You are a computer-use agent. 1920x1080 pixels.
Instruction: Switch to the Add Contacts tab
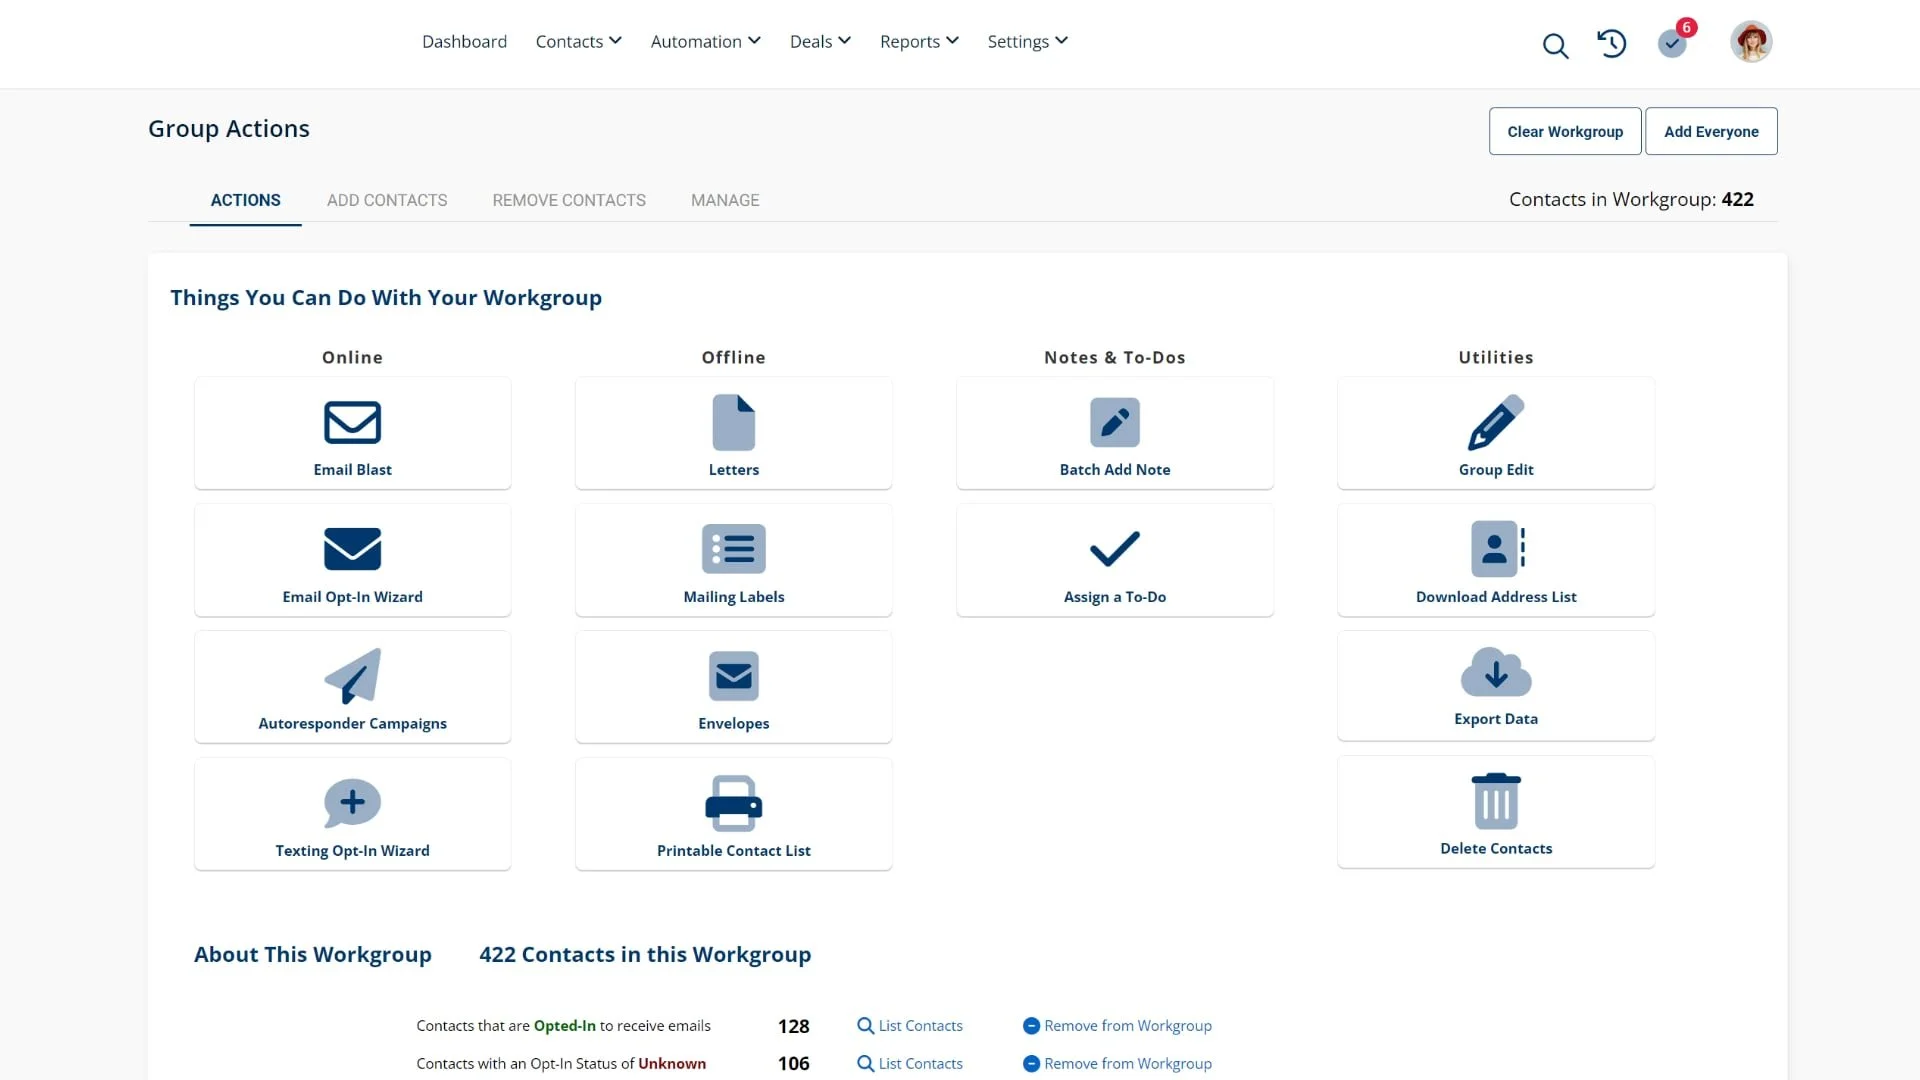click(x=387, y=200)
